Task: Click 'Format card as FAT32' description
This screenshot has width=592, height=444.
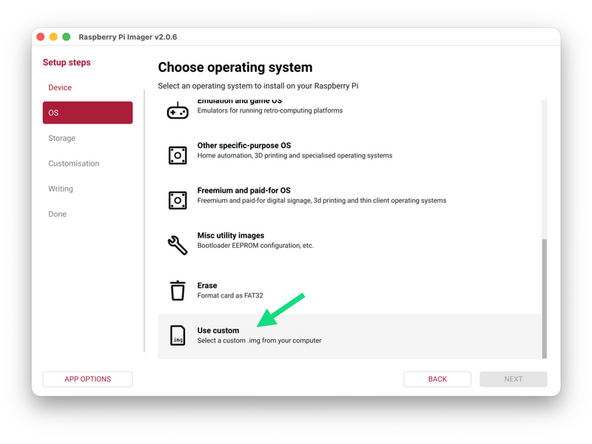Action: click(x=230, y=296)
